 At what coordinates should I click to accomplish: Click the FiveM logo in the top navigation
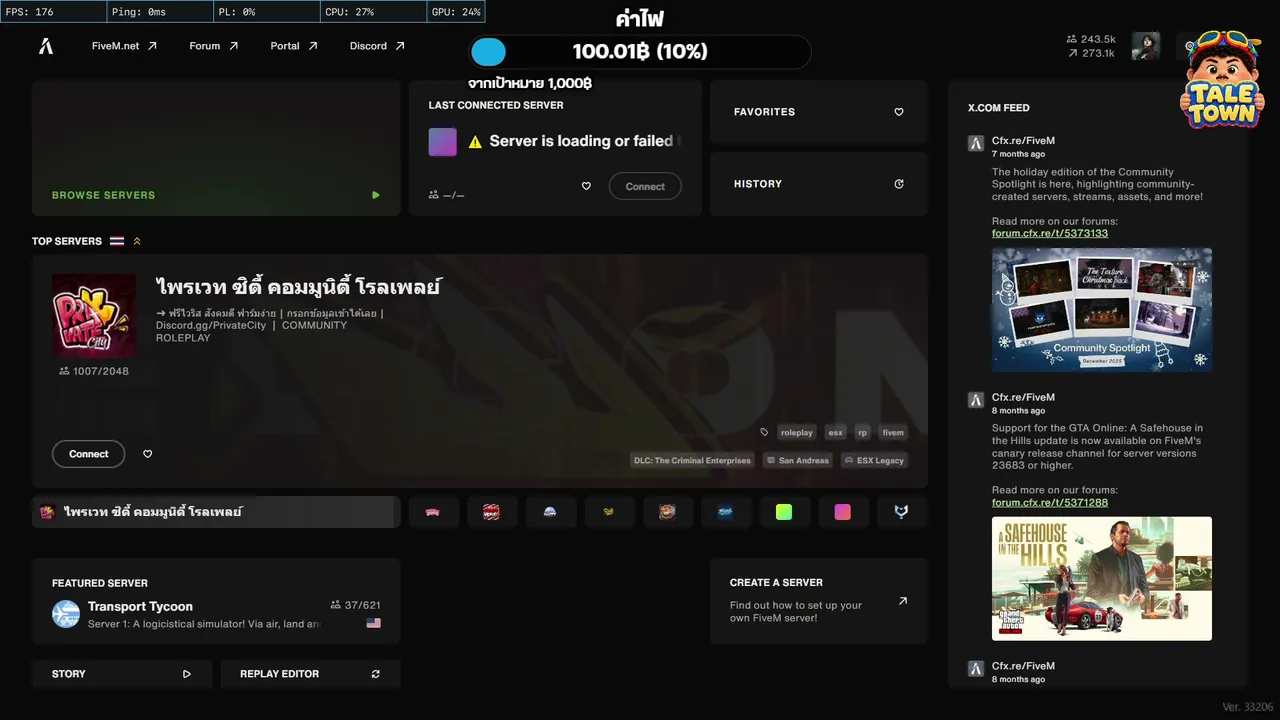(x=46, y=46)
